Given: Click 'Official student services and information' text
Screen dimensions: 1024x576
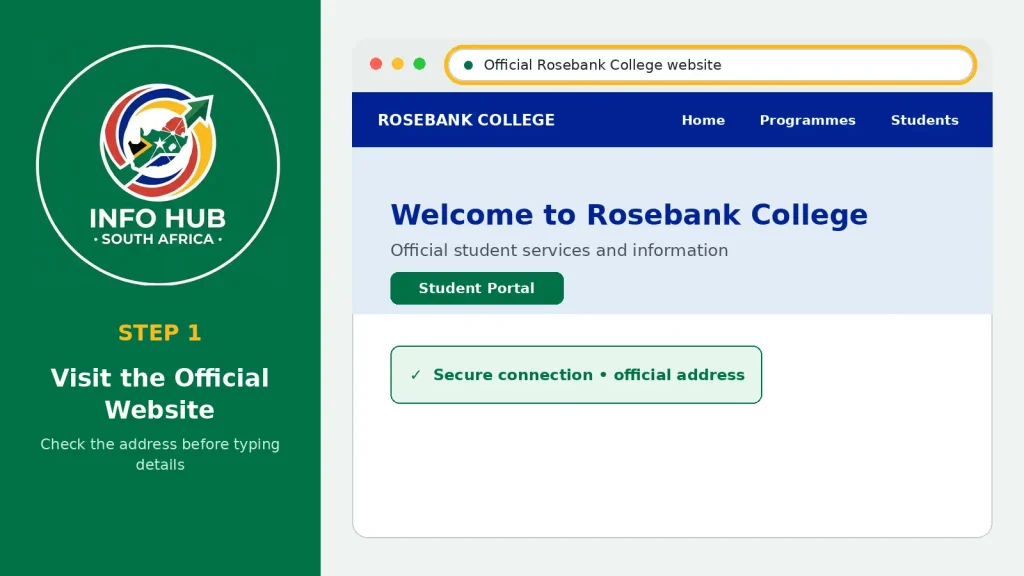Looking at the screenshot, I should pyautogui.click(x=559, y=250).
